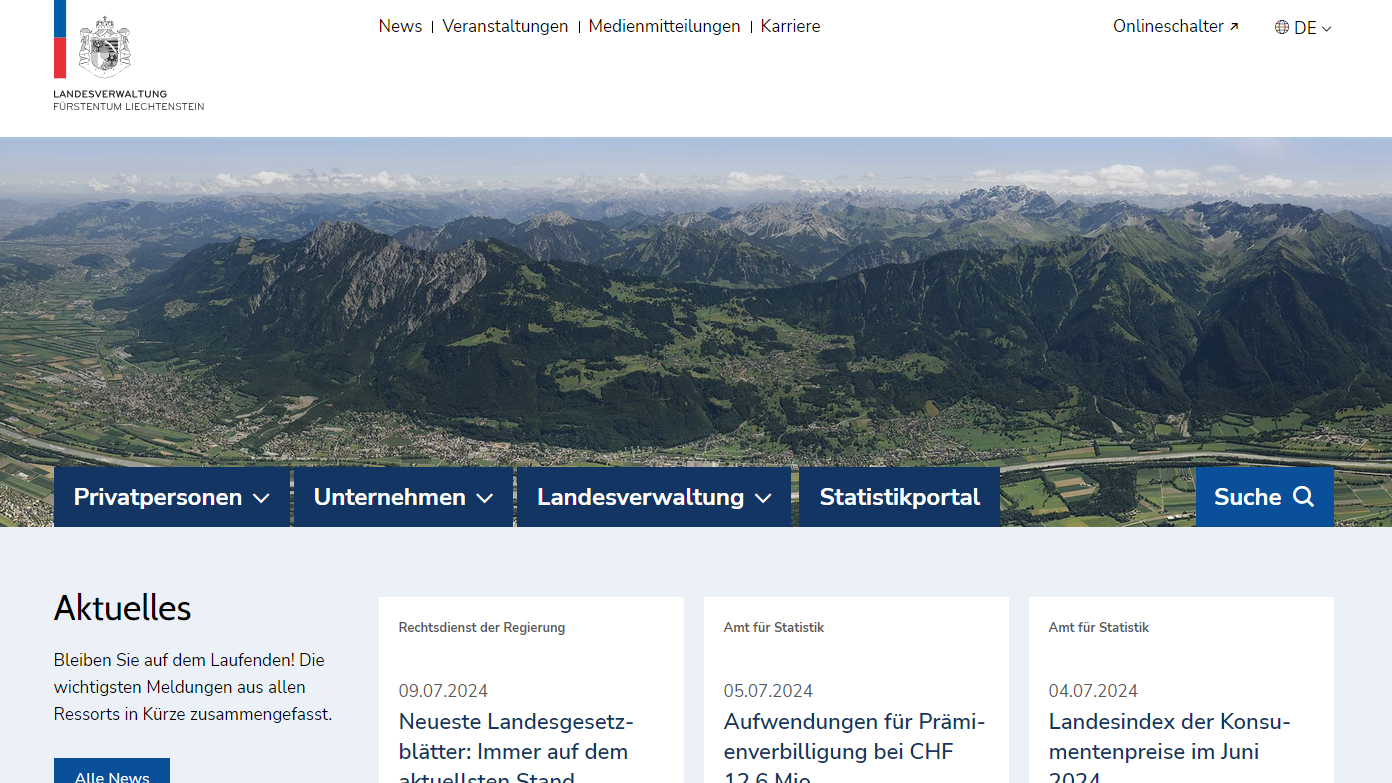Click the Liechtenstein coat of arms logo
The height and width of the screenshot is (783, 1392).
pos(103,45)
